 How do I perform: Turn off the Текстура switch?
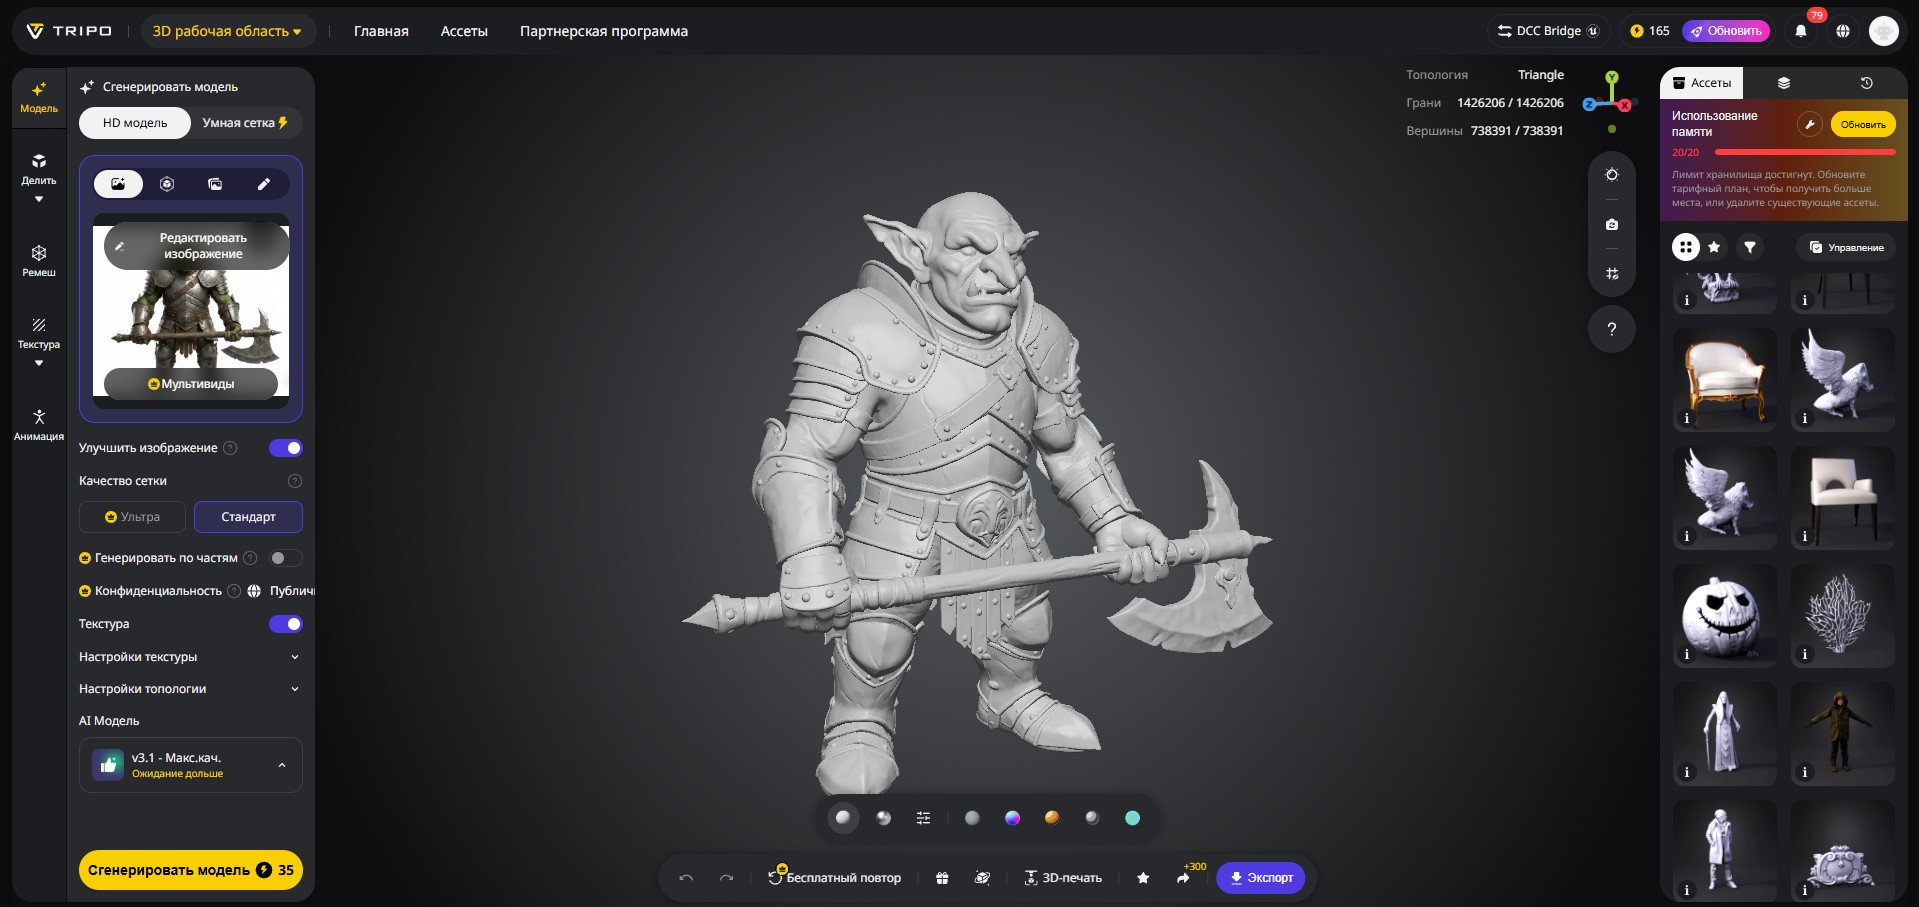(285, 624)
